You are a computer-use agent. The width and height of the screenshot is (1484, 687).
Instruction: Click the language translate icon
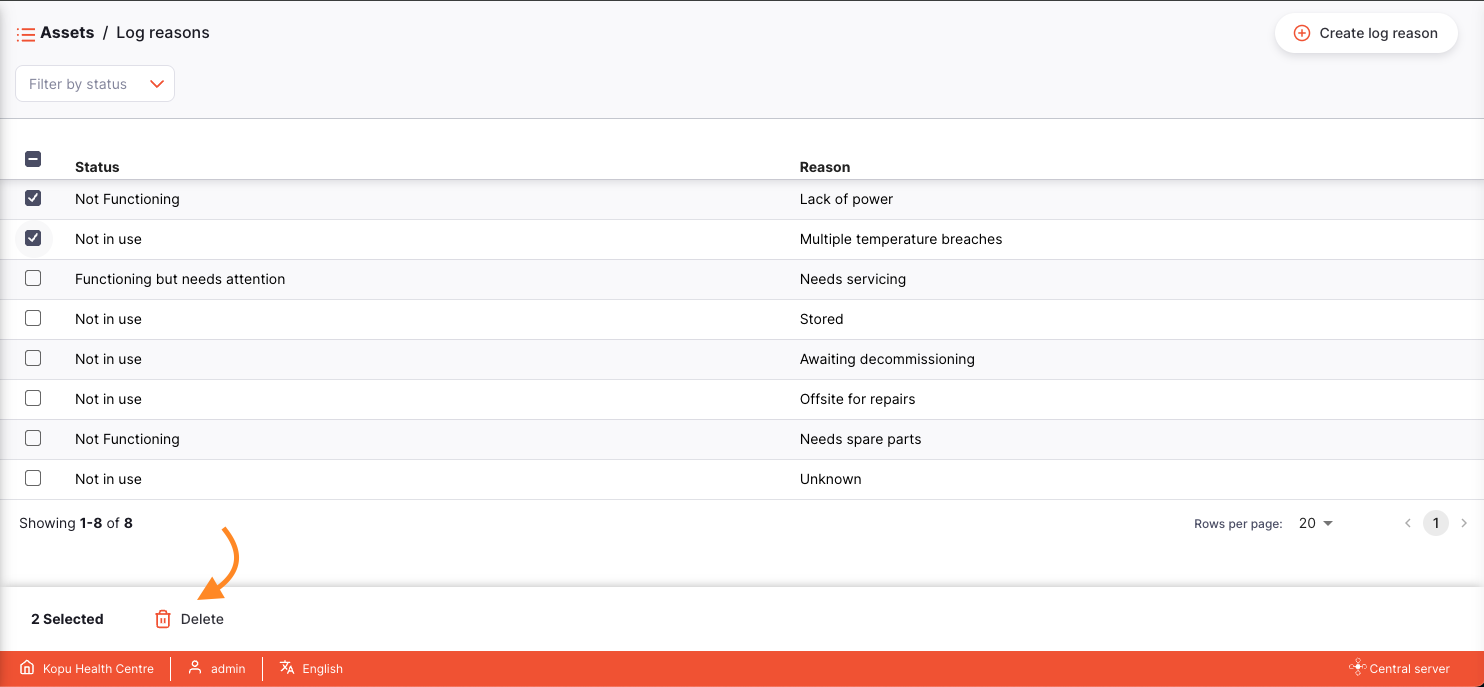tap(287, 668)
